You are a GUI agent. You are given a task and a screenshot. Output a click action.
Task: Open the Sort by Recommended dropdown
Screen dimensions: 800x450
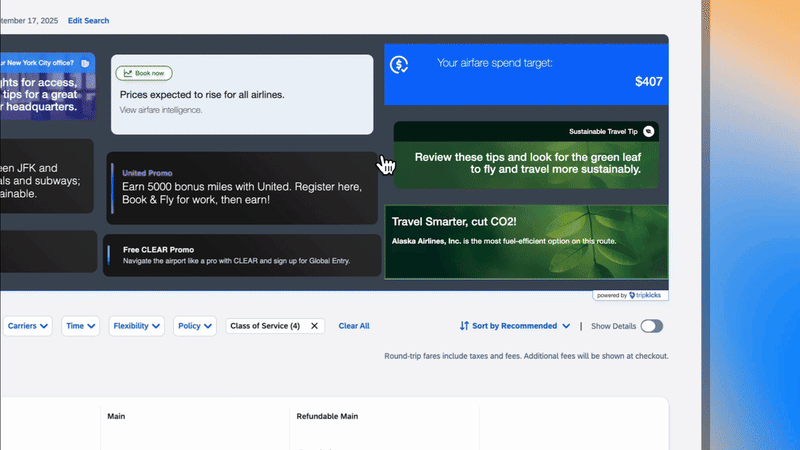pyautogui.click(x=515, y=326)
